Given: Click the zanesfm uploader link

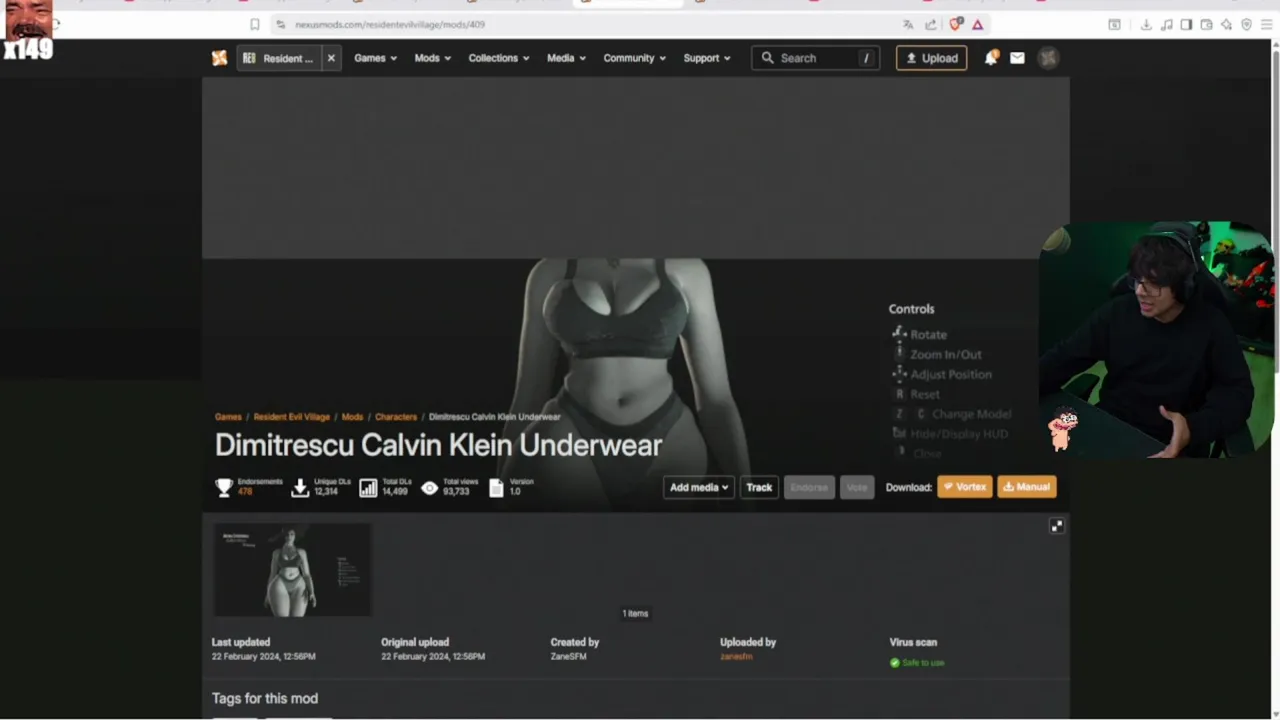Looking at the screenshot, I should 736,657.
